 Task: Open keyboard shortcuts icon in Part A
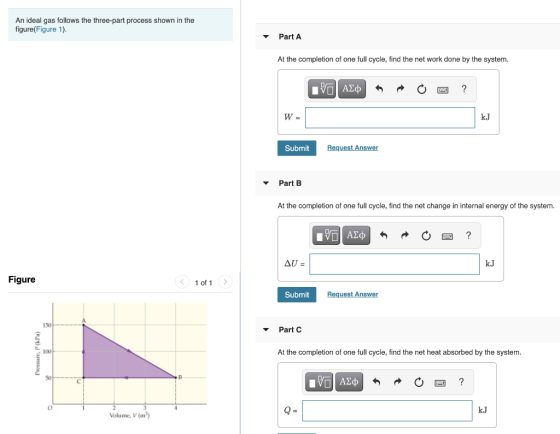pyautogui.click(x=442, y=90)
